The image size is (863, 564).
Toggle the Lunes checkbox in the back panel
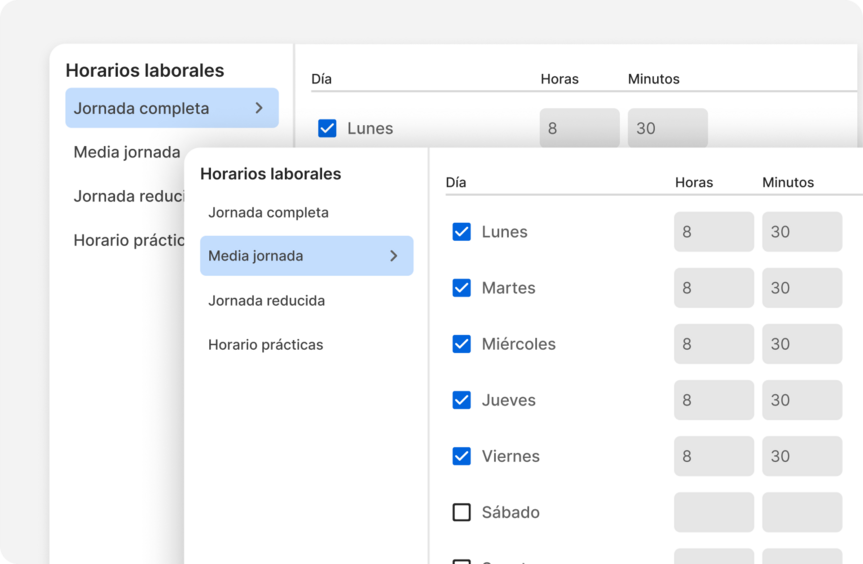(327, 128)
